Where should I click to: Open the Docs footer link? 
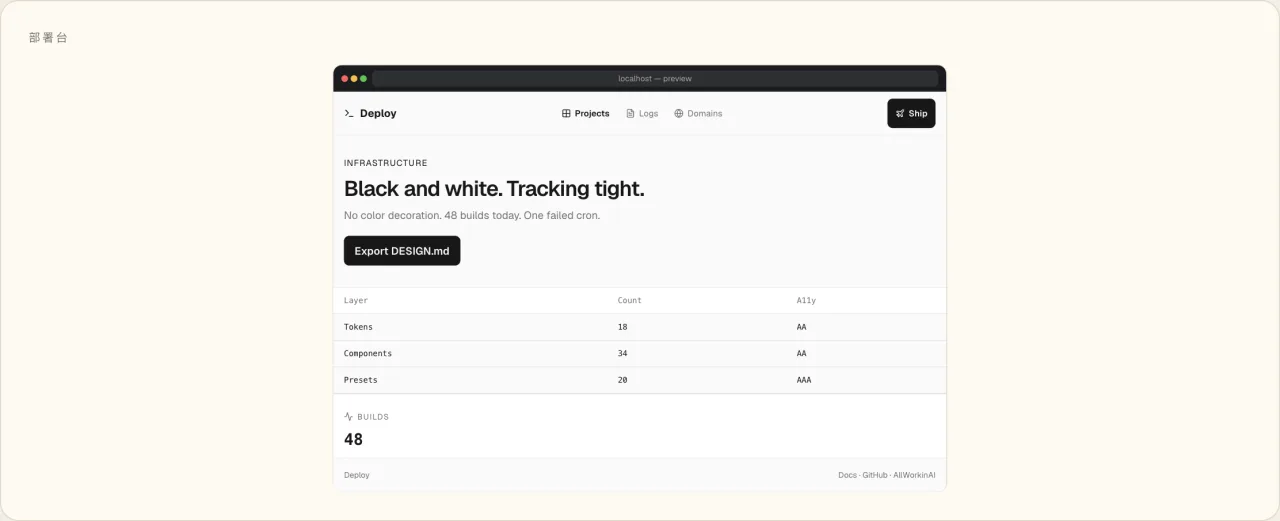(847, 475)
